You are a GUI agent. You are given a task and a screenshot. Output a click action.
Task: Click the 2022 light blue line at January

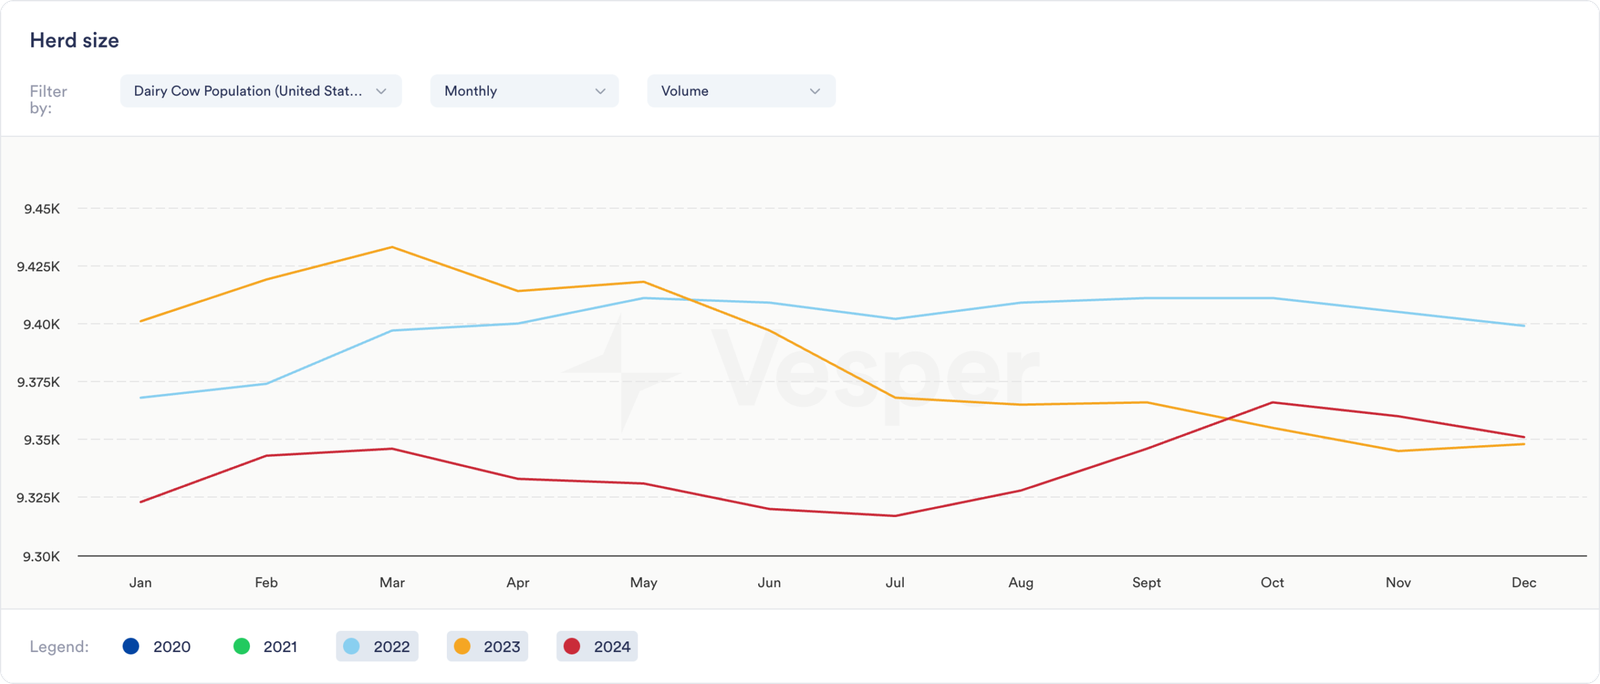141,398
